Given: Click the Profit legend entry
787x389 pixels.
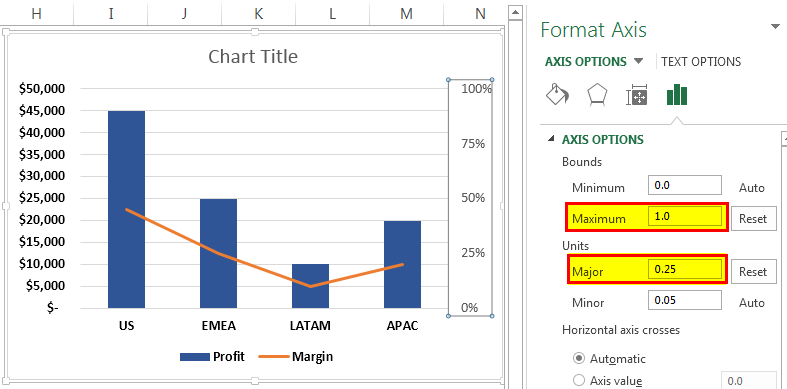Looking at the screenshot, I should tap(212, 357).
